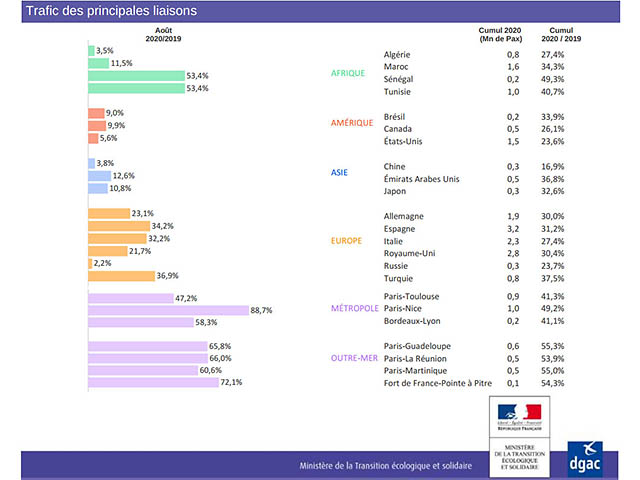This screenshot has width=640, height=480.
Task: Select the OUTRE-MER category label
Action: (354, 357)
